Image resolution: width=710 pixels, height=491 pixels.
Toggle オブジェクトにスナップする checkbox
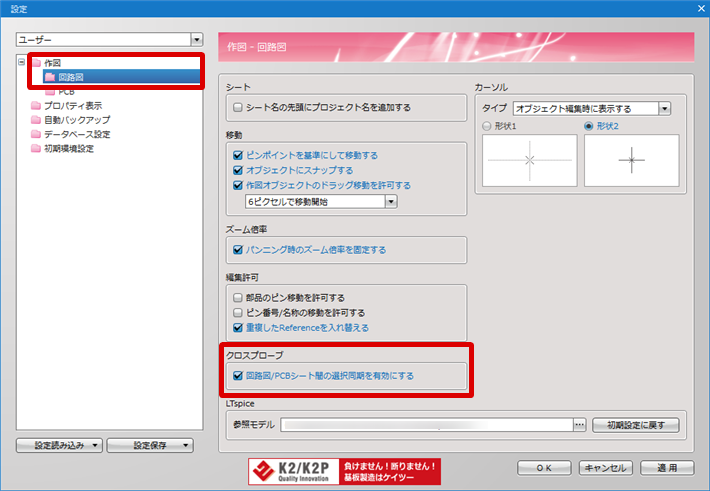(237, 170)
